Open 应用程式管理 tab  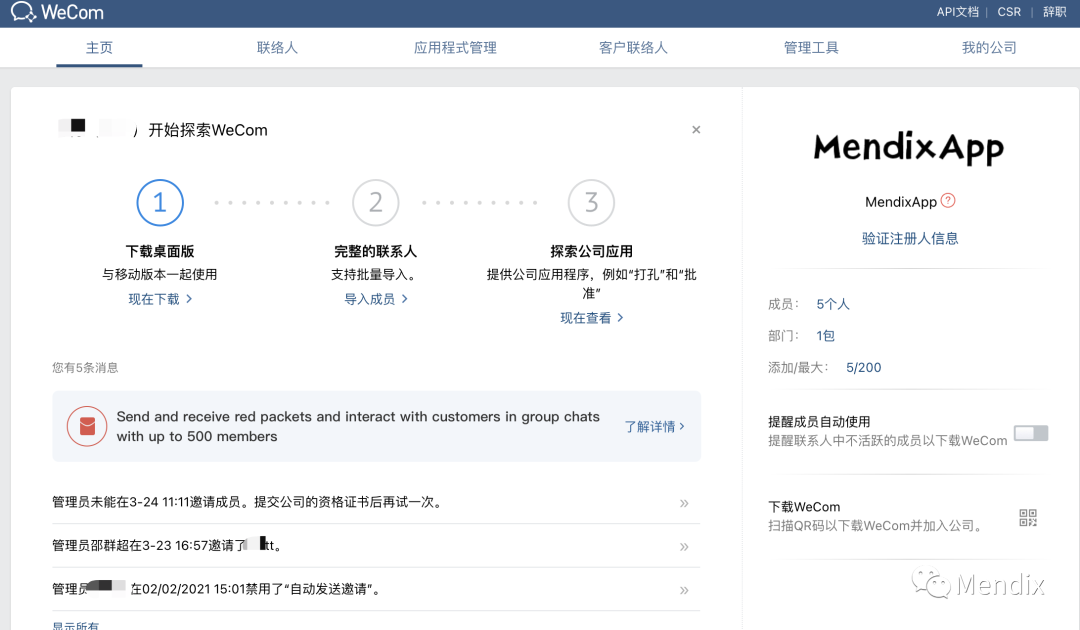click(x=455, y=48)
